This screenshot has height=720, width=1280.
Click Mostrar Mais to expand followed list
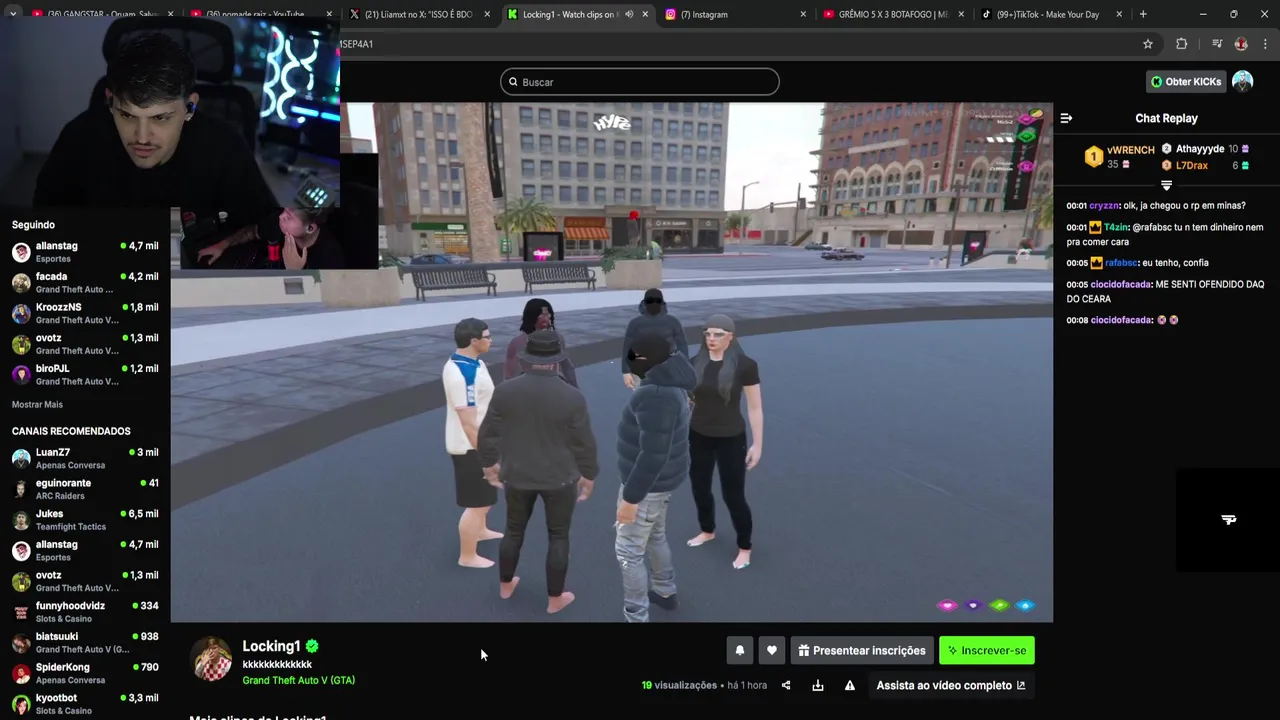tap(37, 404)
